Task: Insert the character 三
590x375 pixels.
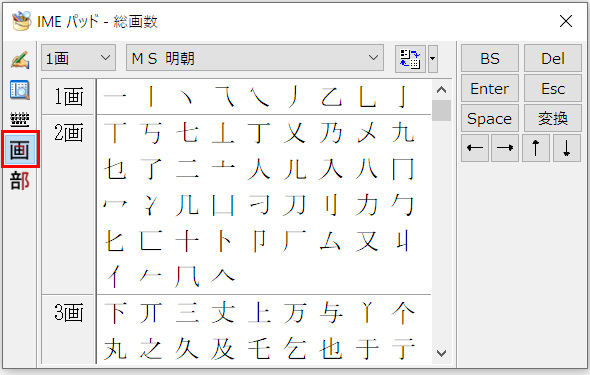Action: coord(187,313)
